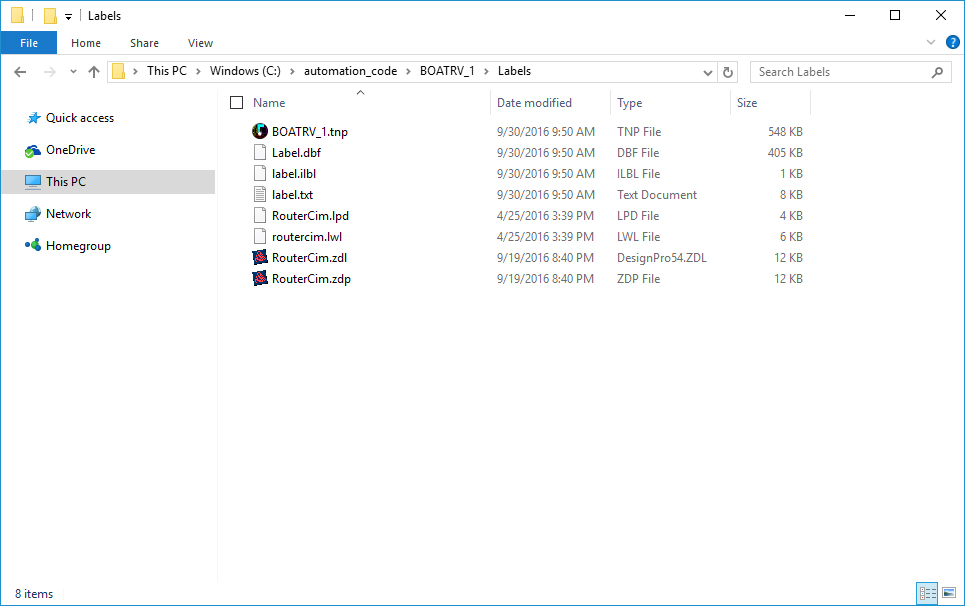Screen dimensions: 965x606
Task: Expand the address bar history dropdown
Action: (707, 72)
